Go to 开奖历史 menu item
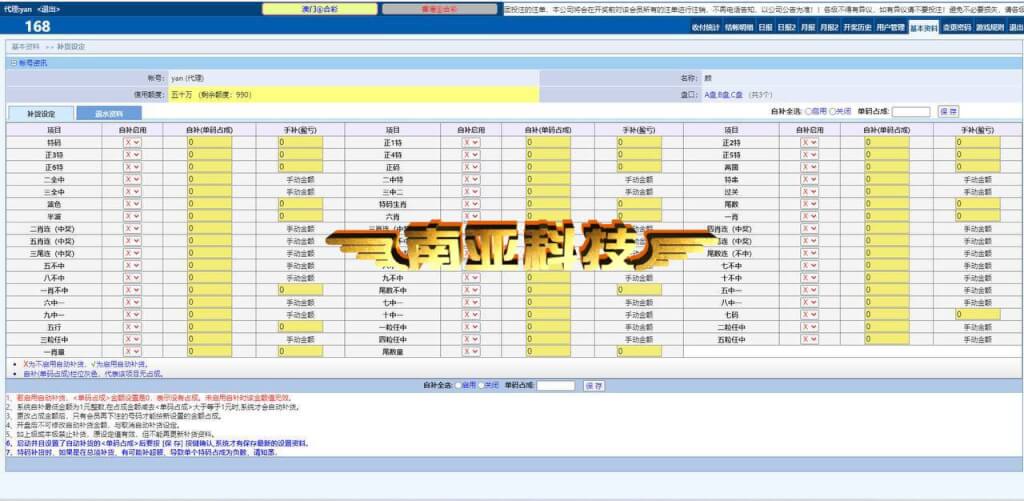This screenshot has height=501, width=1024. pyautogui.click(x=857, y=27)
